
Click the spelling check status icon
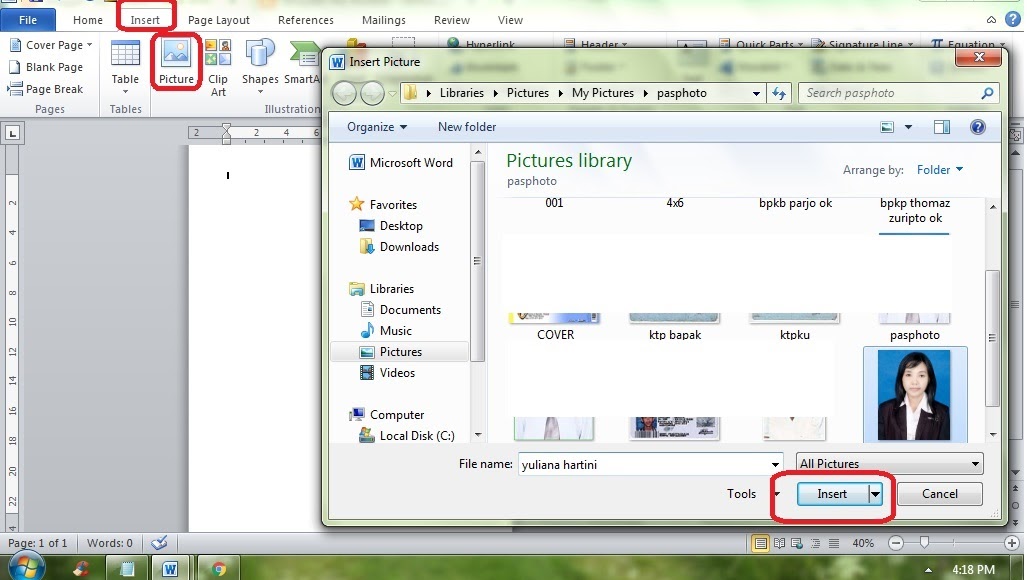coord(159,543)
